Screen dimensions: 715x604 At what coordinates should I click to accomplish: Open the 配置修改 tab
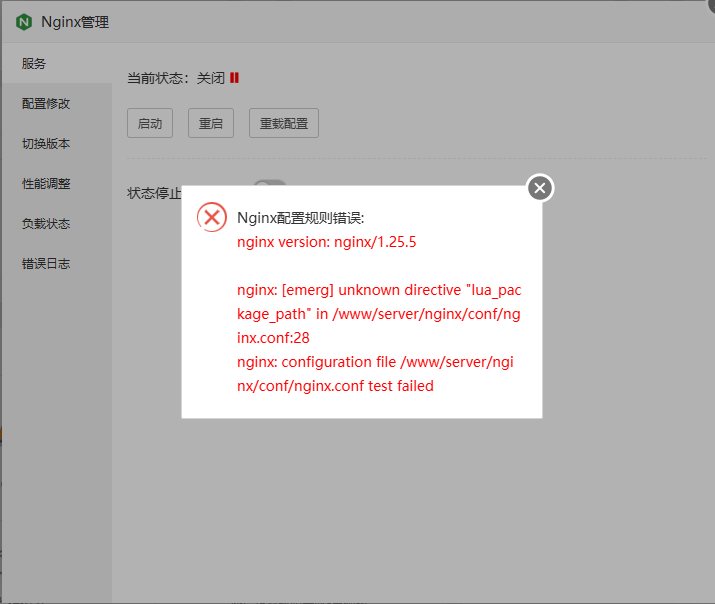coord(57,103)
